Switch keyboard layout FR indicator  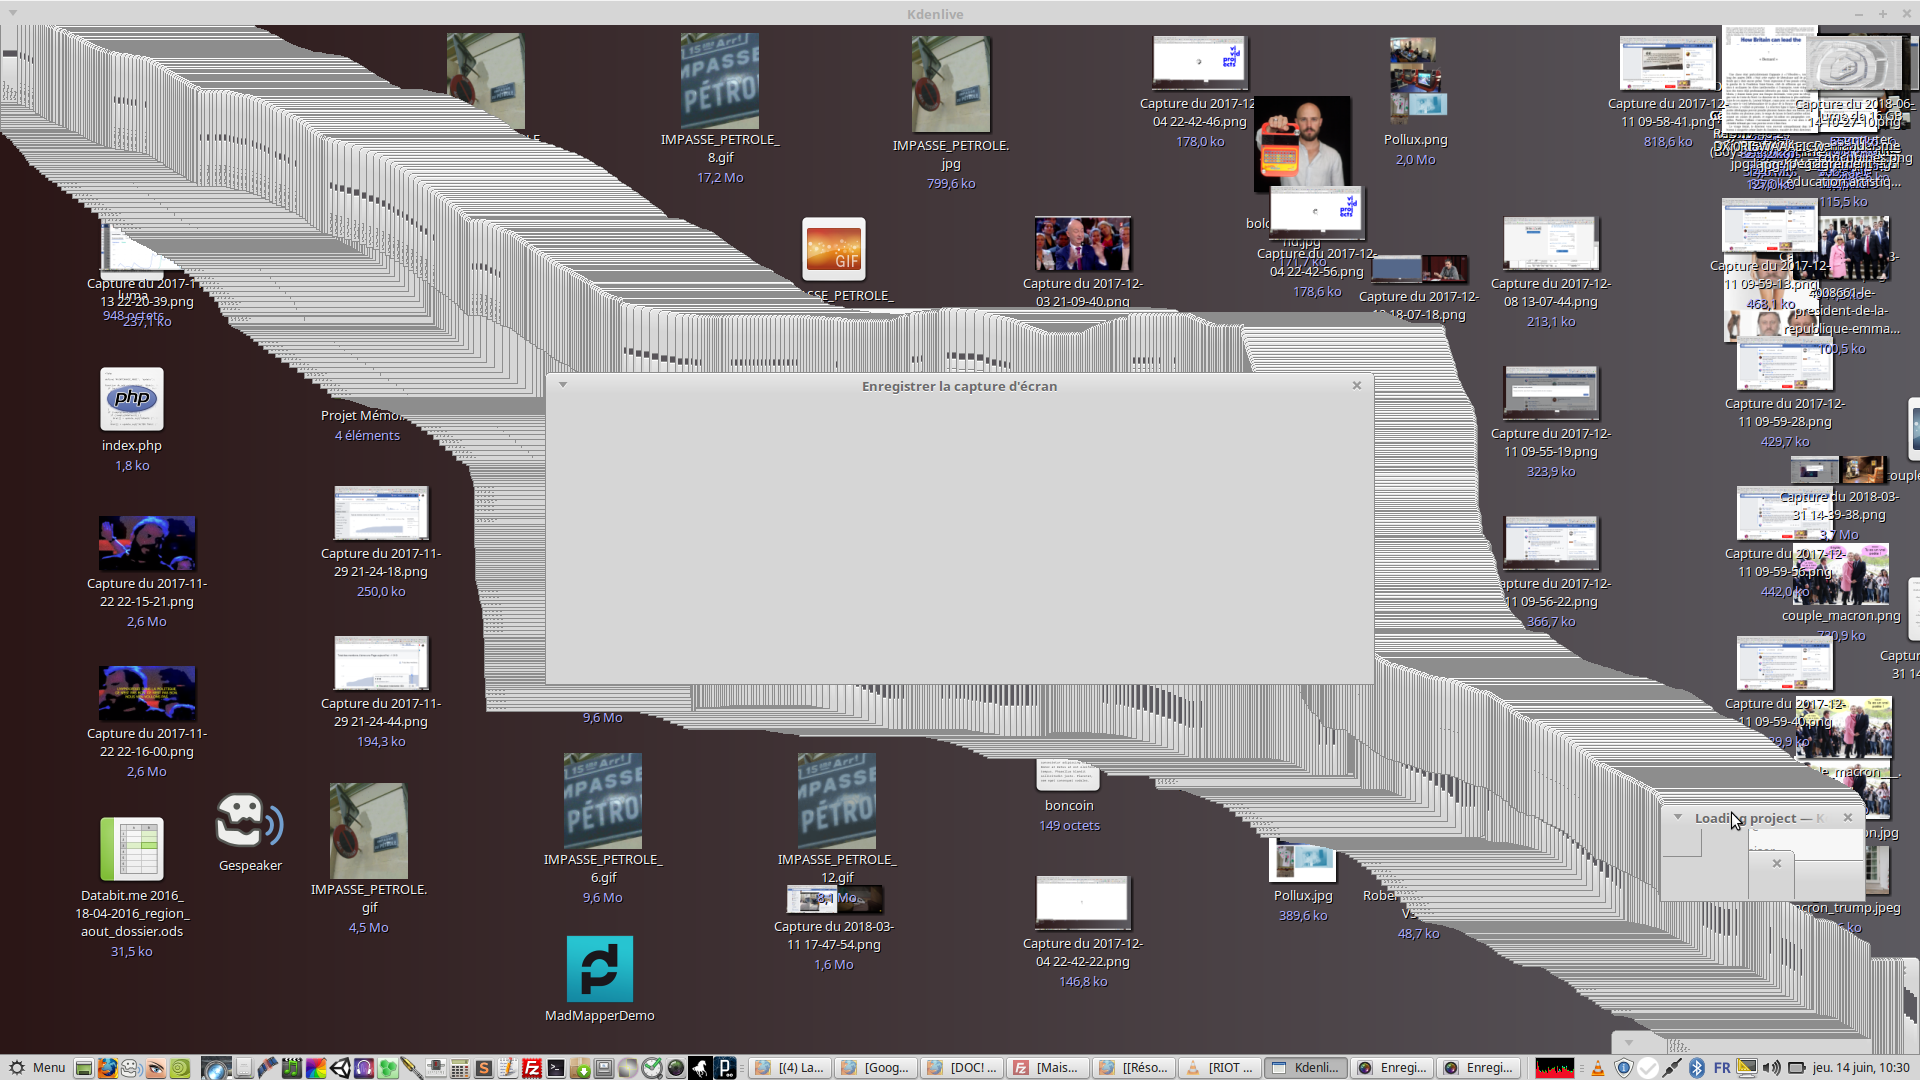pyautogui.click(x=1722, y=1068)
